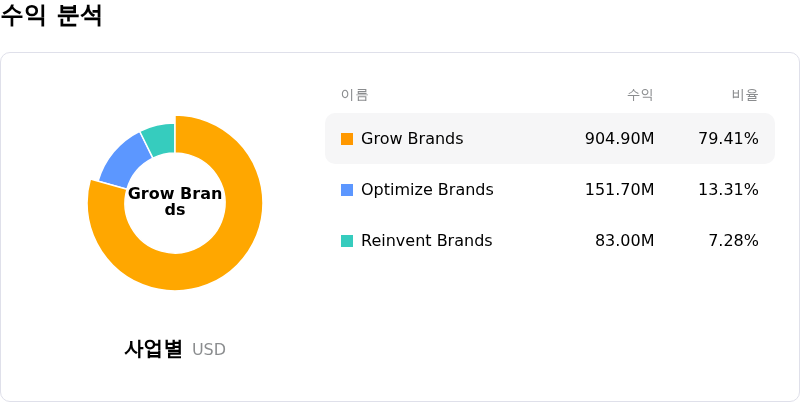Click the USD currency label
This screenshot has width=800, height=402.
coord(209,350)
